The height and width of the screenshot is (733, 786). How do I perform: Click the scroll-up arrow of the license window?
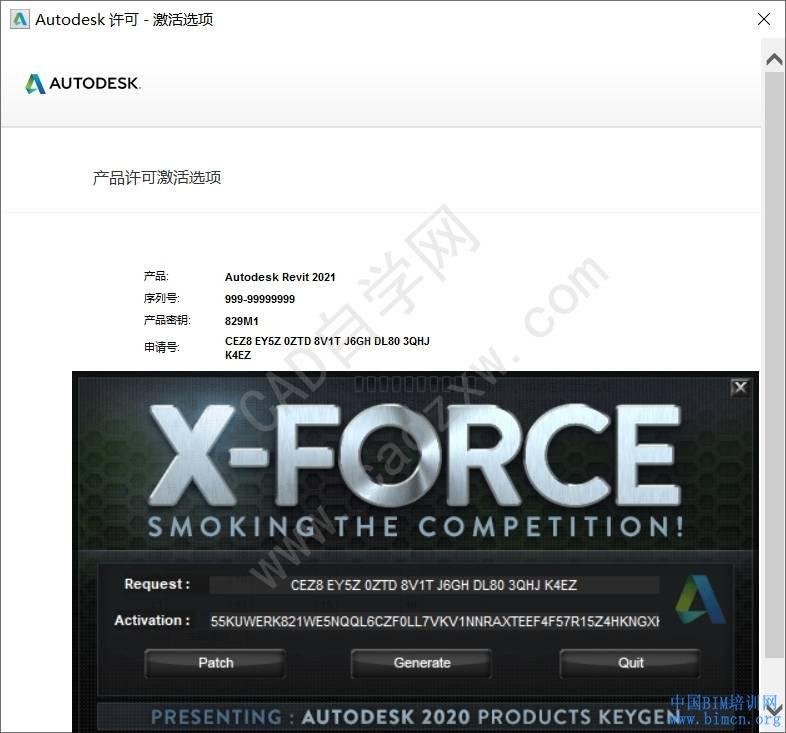(774, 60)
